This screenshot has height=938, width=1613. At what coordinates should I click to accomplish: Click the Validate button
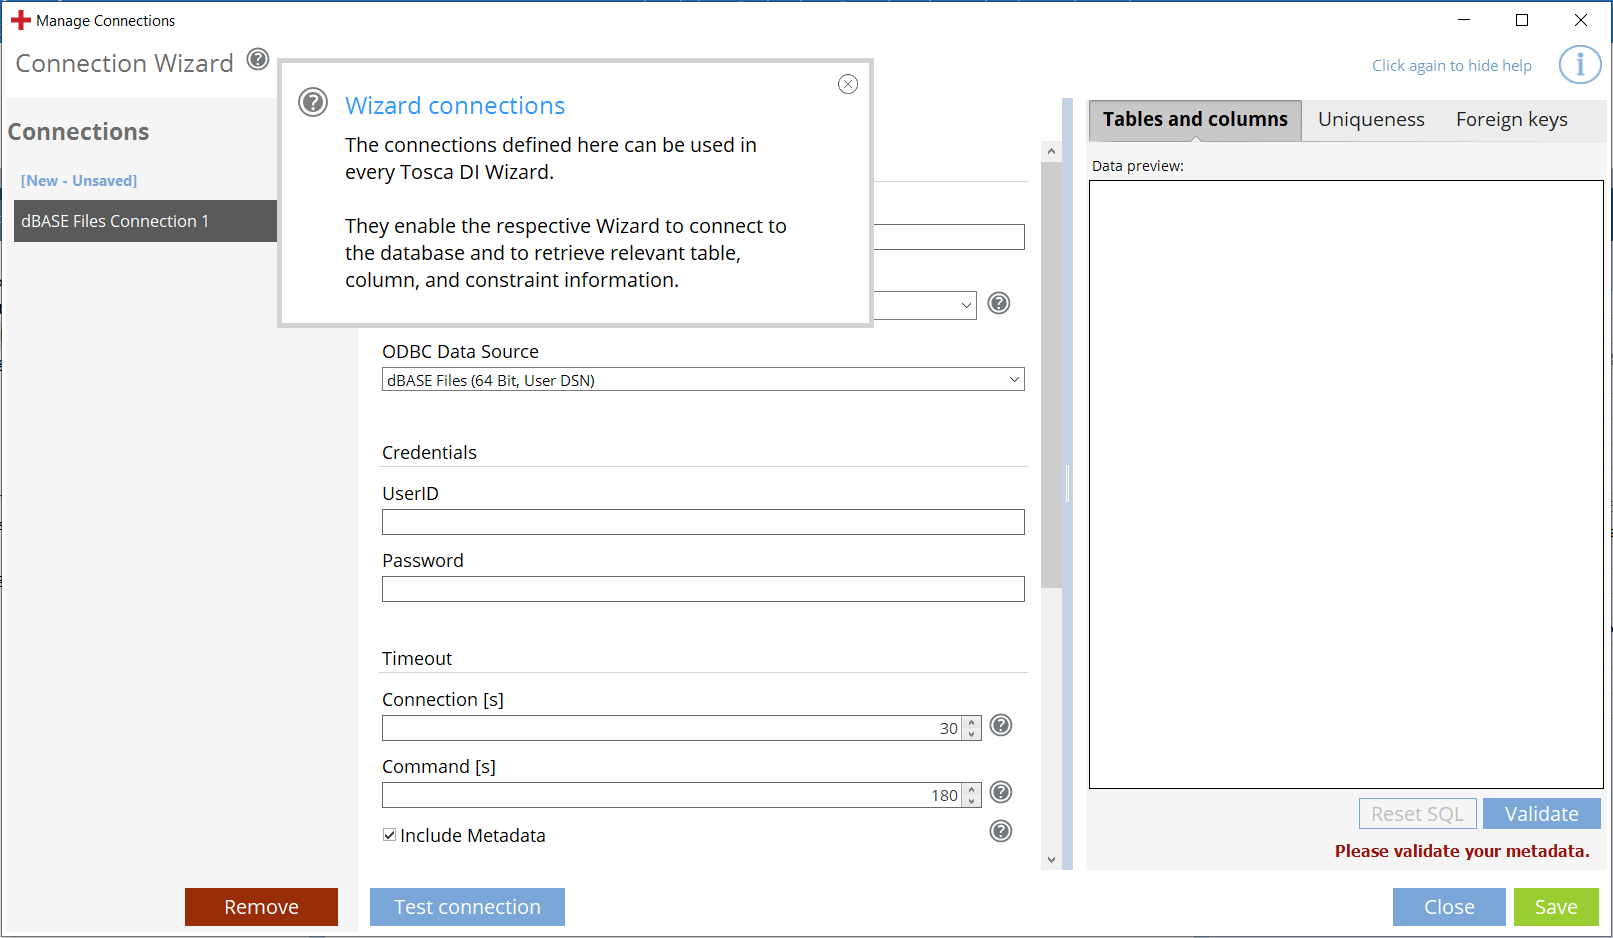click(x=1541, y=814)
